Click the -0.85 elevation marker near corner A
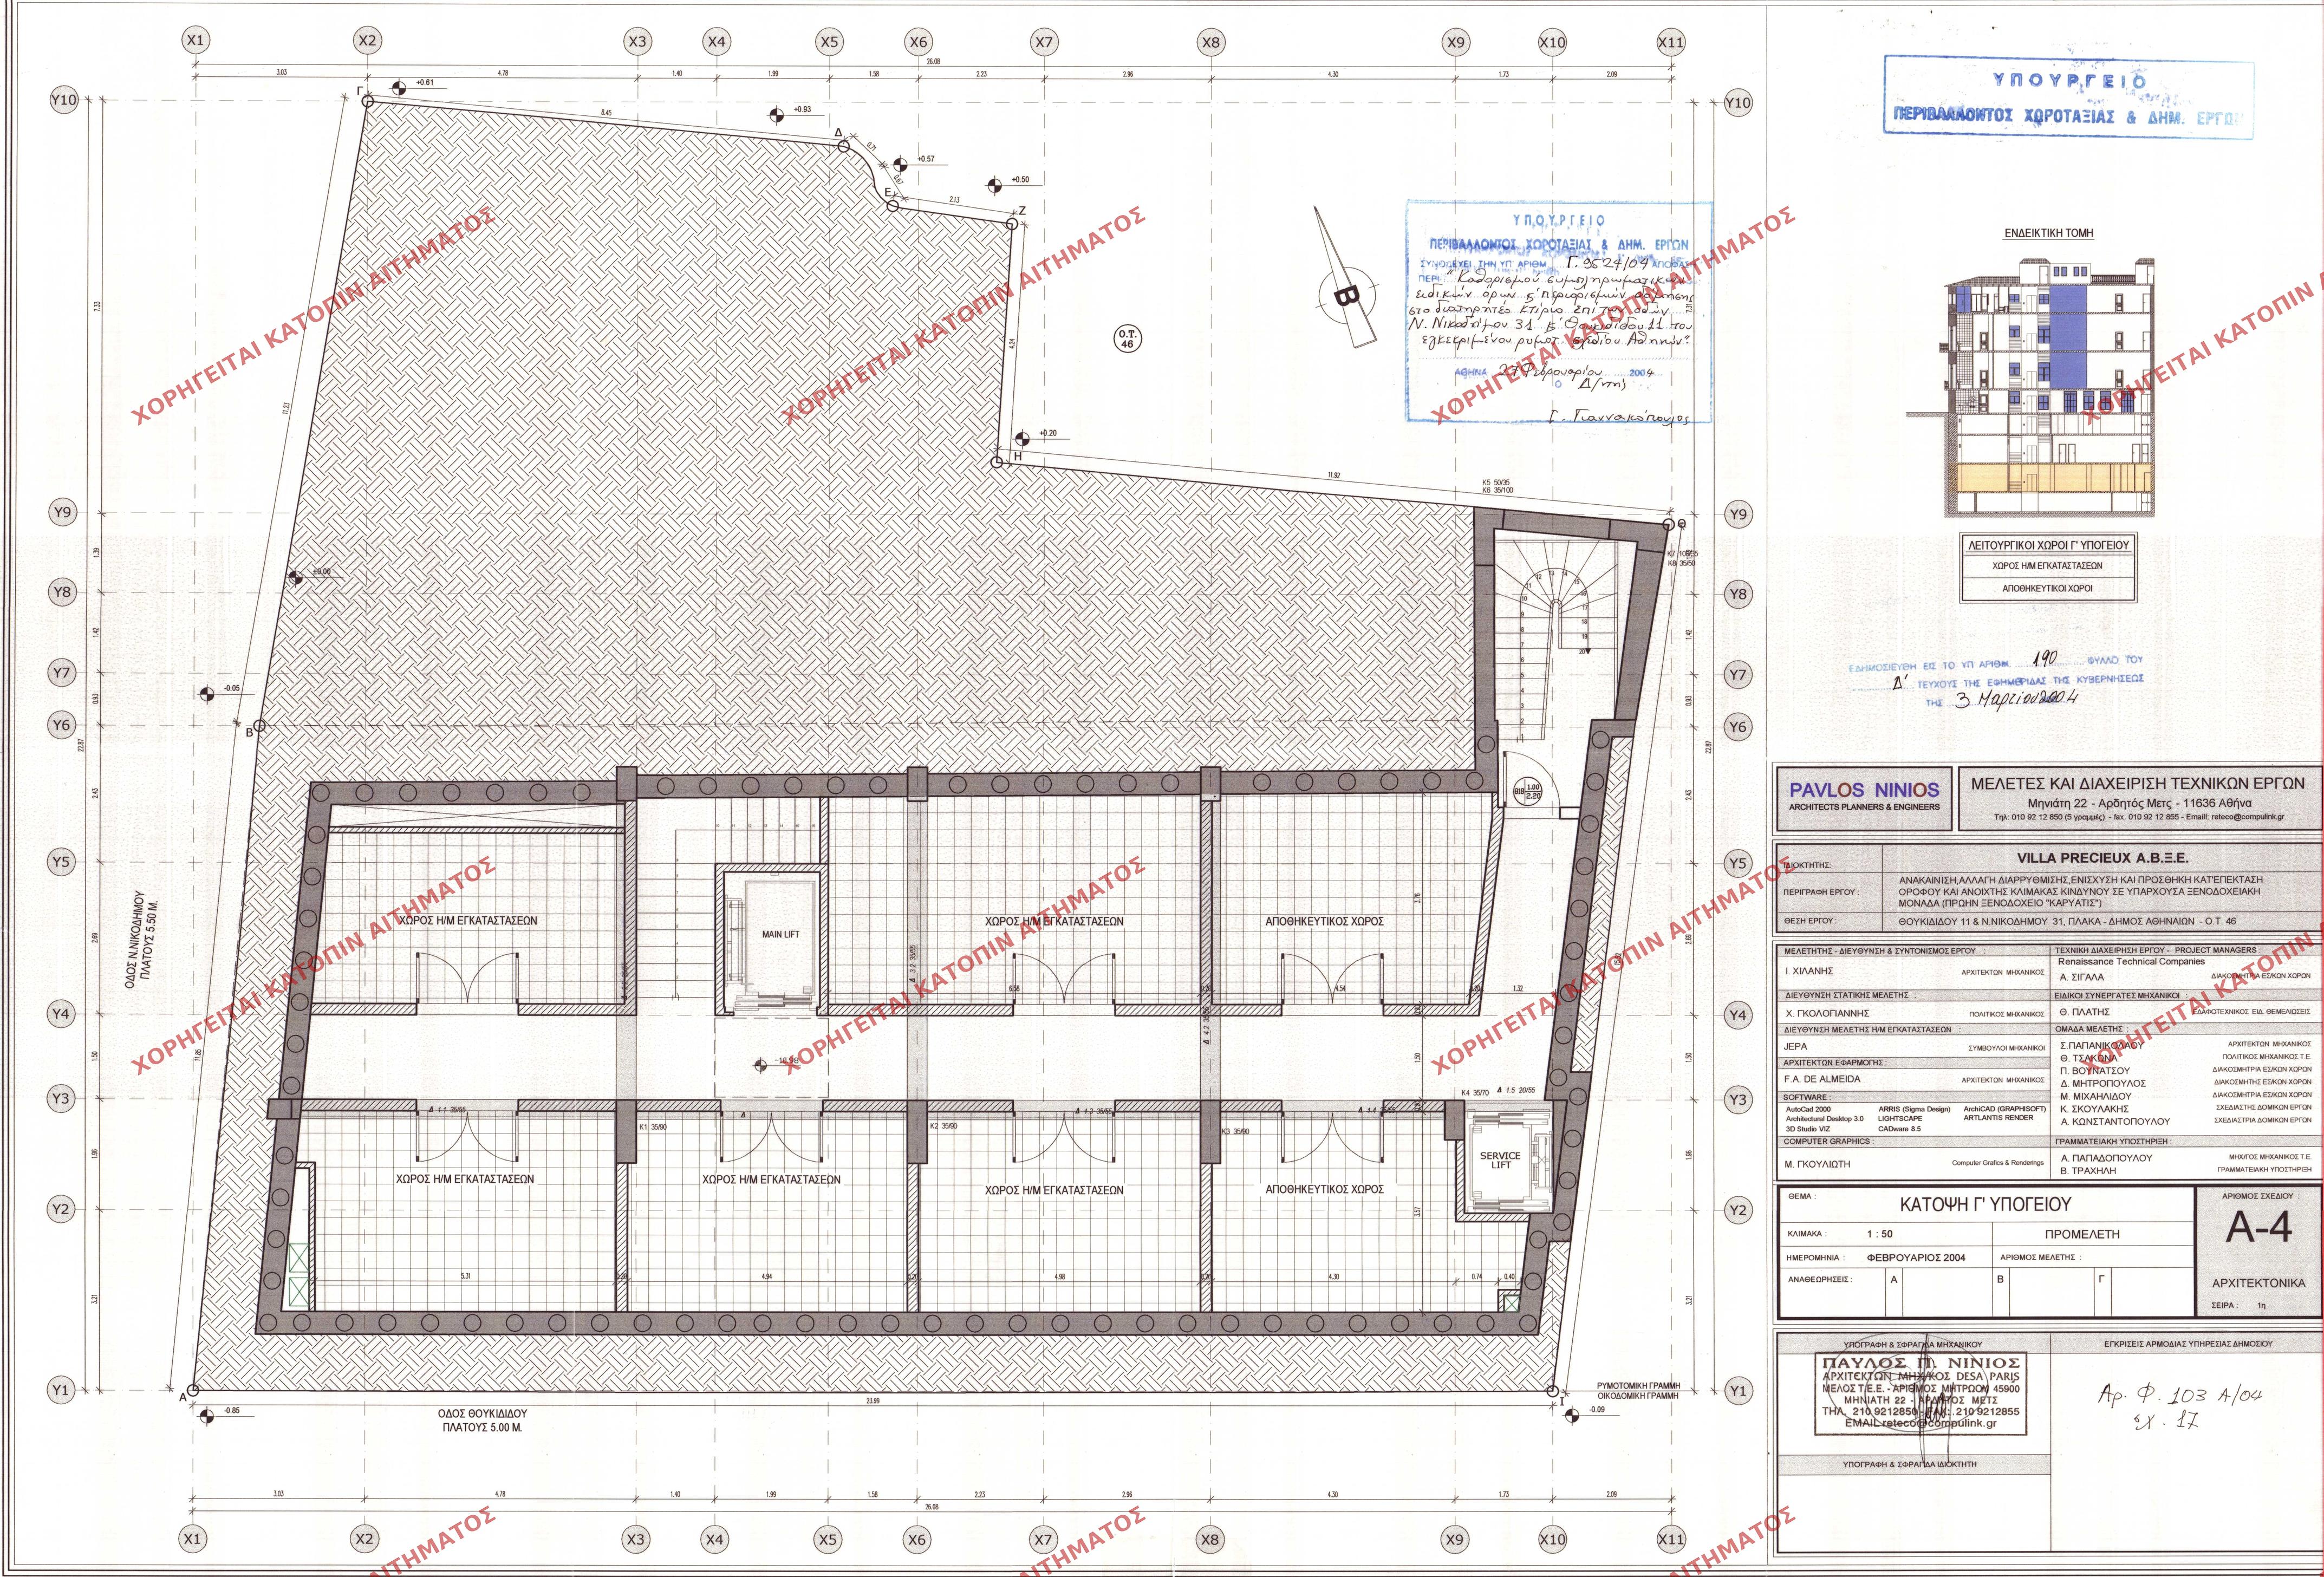This screenshot has height=1577, width=2324. (207, 1416)
